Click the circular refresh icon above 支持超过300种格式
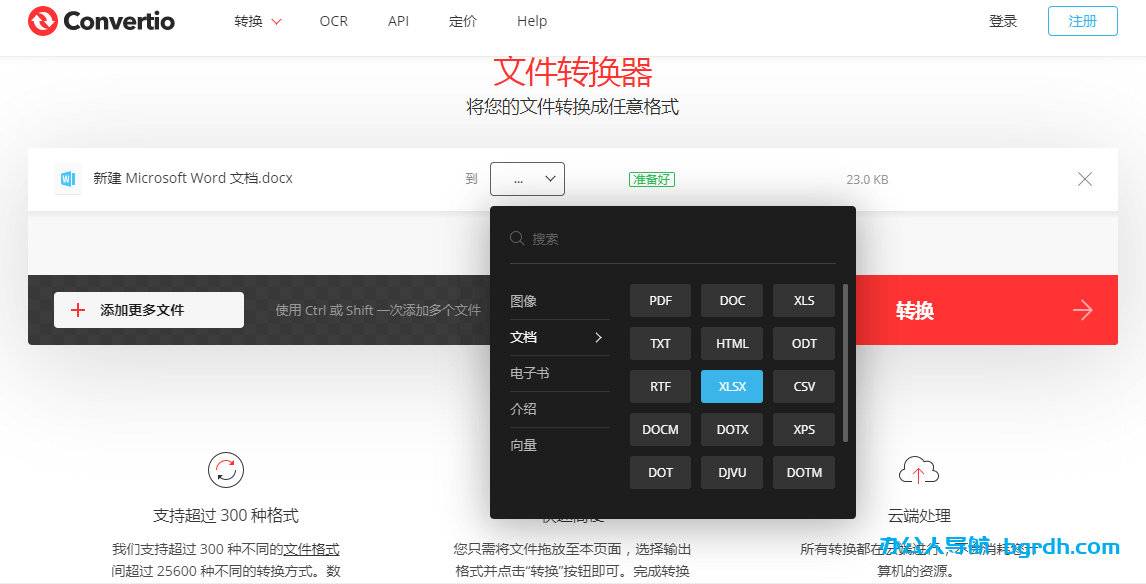This screenshot has height=584, width=1146. coord(225,470)
